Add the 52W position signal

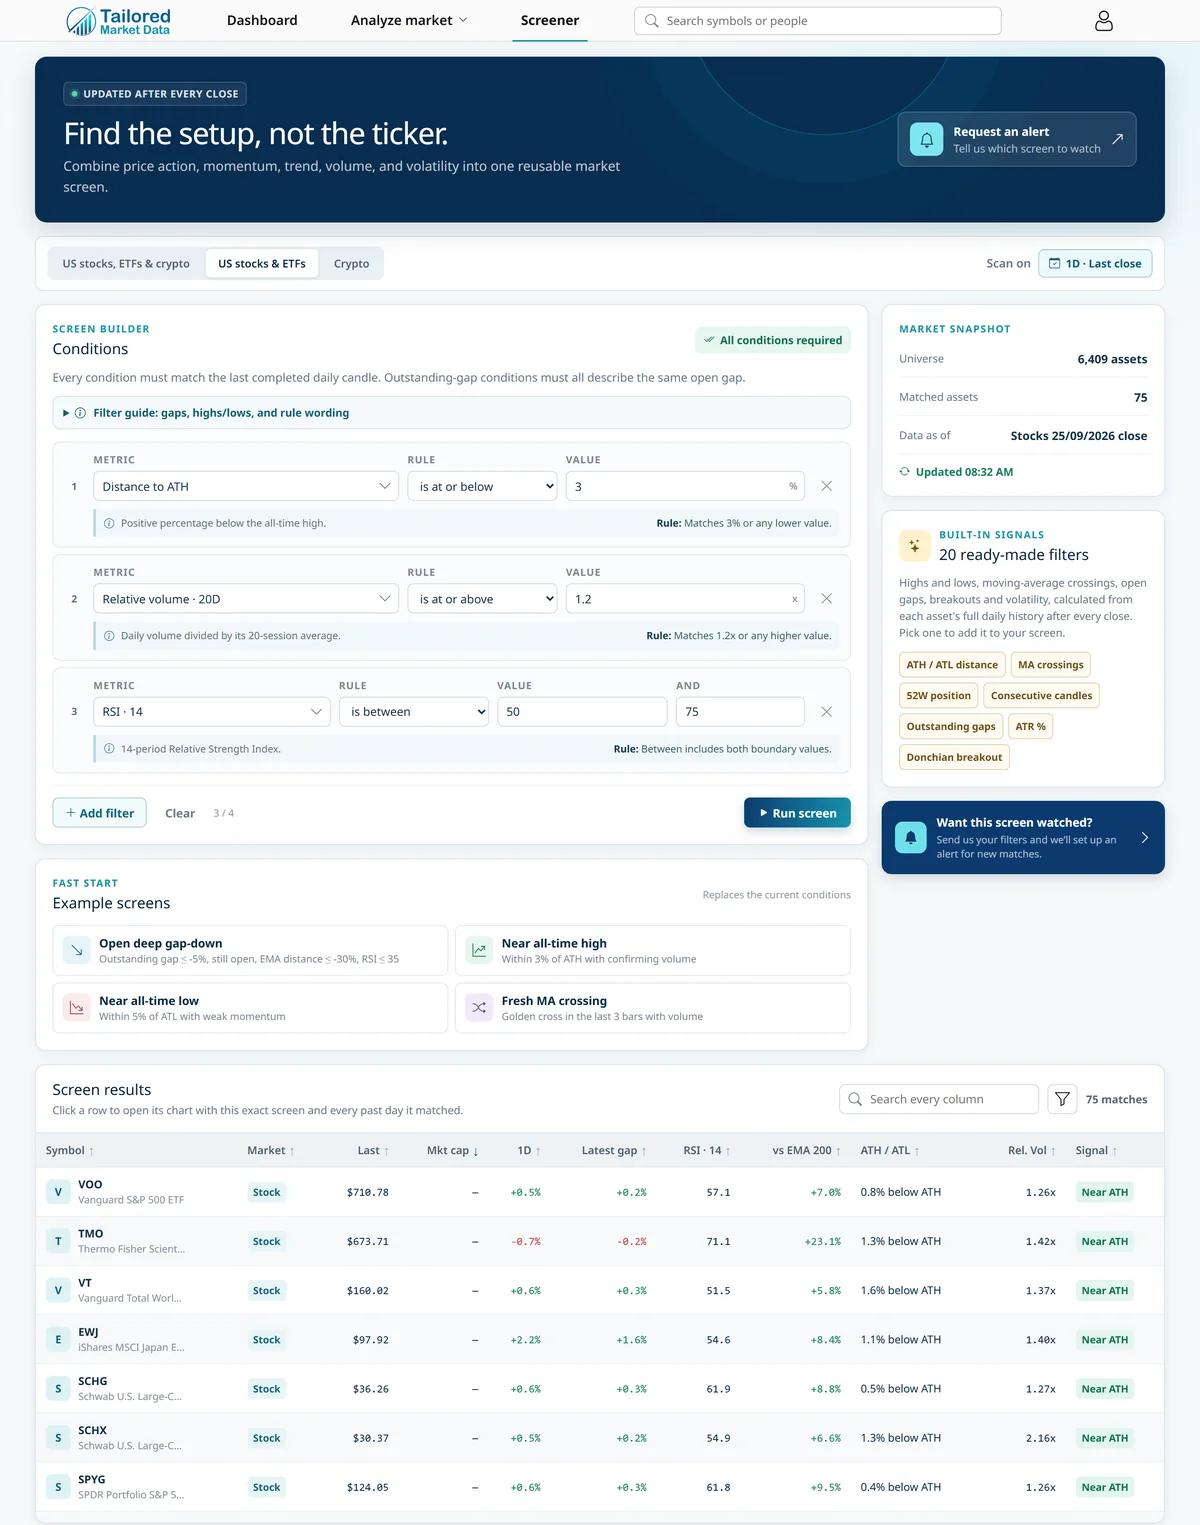click(938, 696)
